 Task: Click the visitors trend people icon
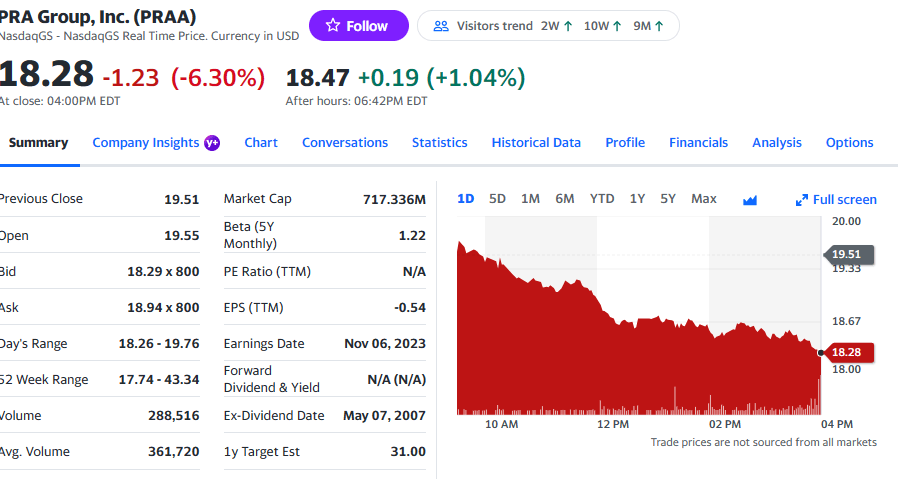441,26
